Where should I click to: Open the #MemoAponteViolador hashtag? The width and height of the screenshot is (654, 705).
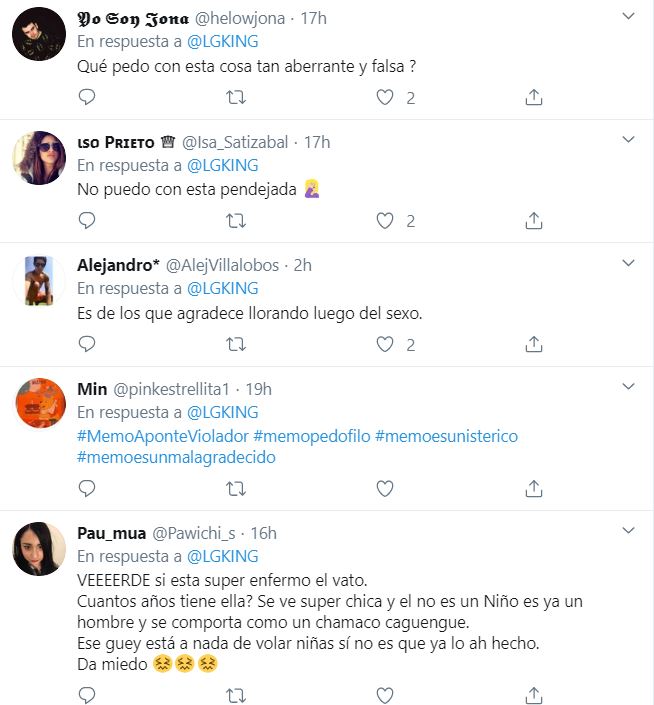pyautogui.click(x=162, y=437)
